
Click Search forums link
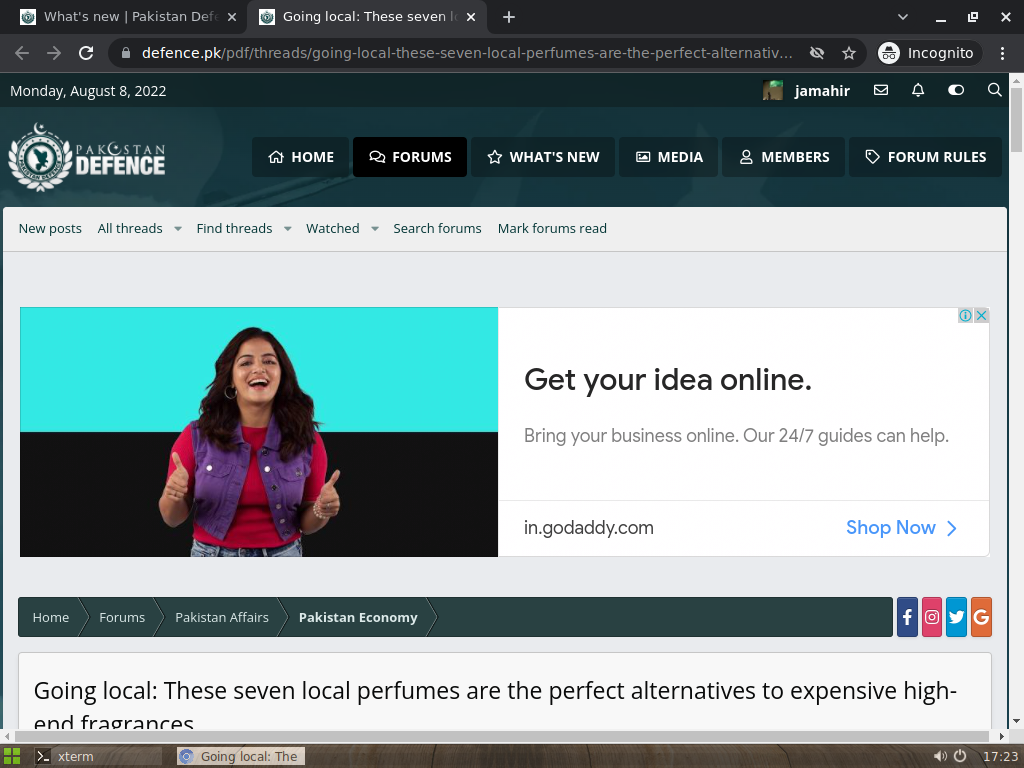pyautogui.click(x=438, y=229)
